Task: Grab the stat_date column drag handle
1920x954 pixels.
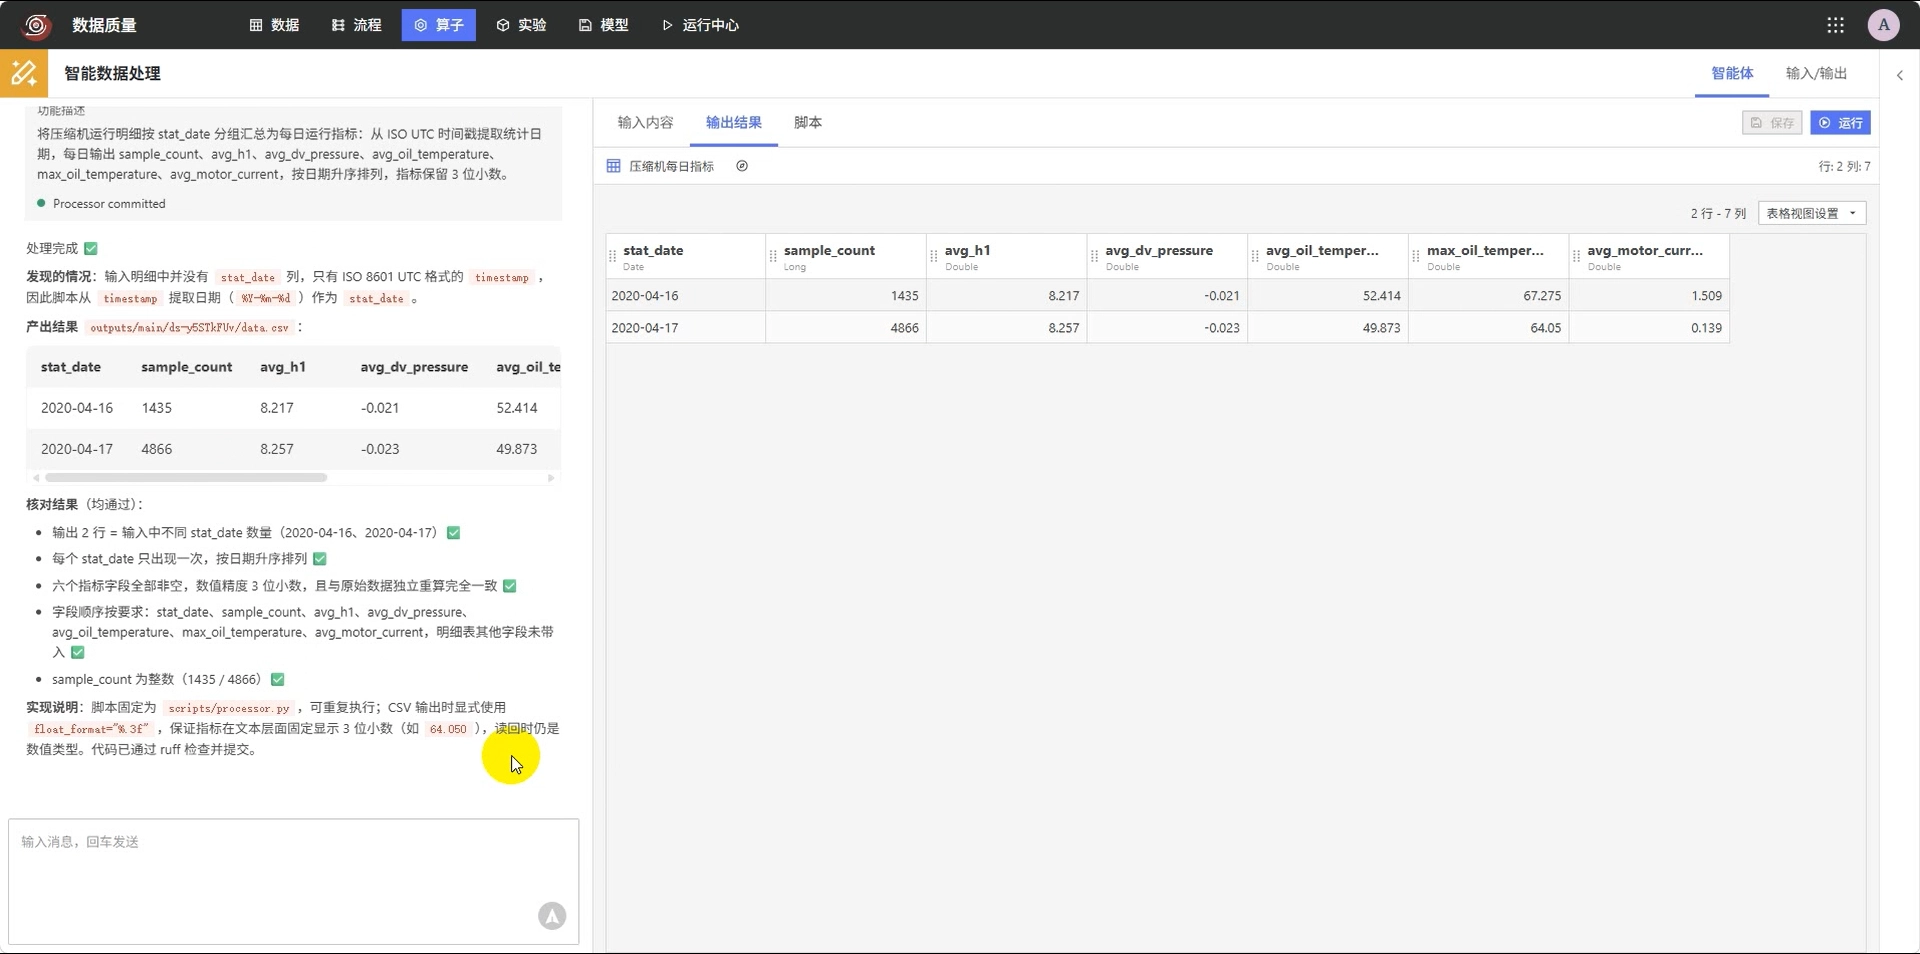Action: click(613, 257)
